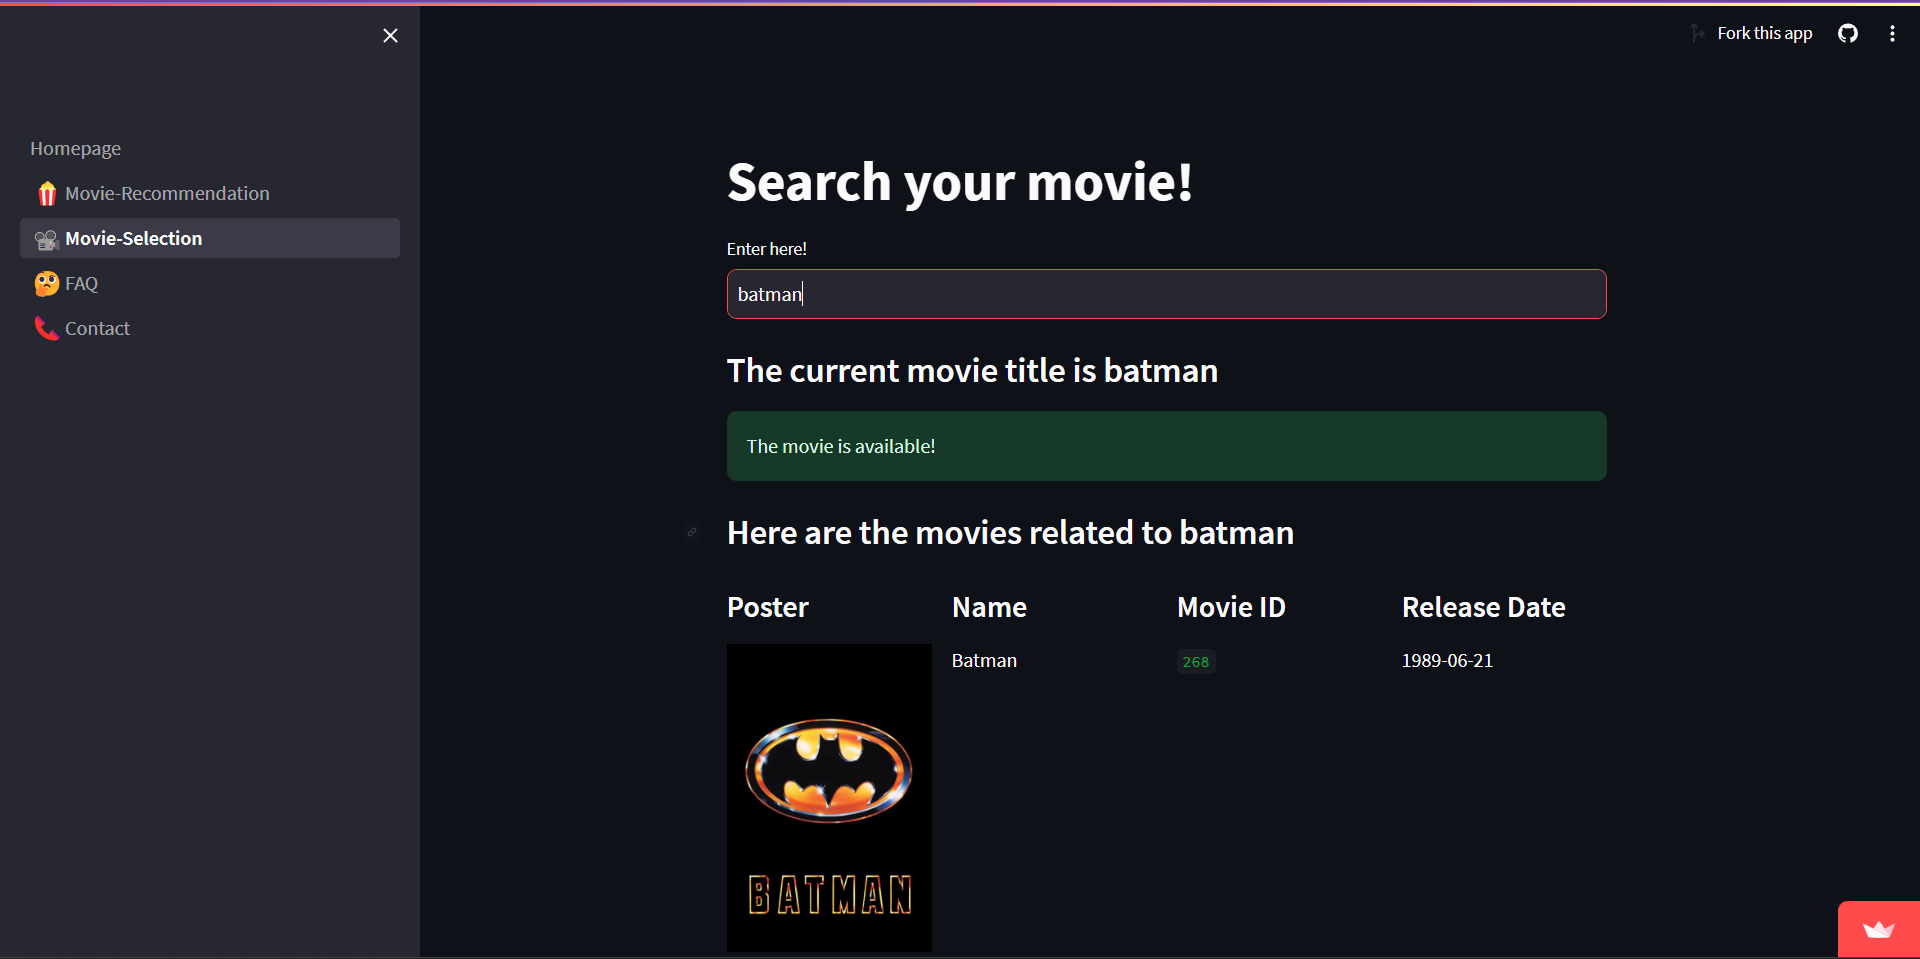Open the GitHub repository icon
This screenshot has height=959, width=1920.
coord(1848,33)
